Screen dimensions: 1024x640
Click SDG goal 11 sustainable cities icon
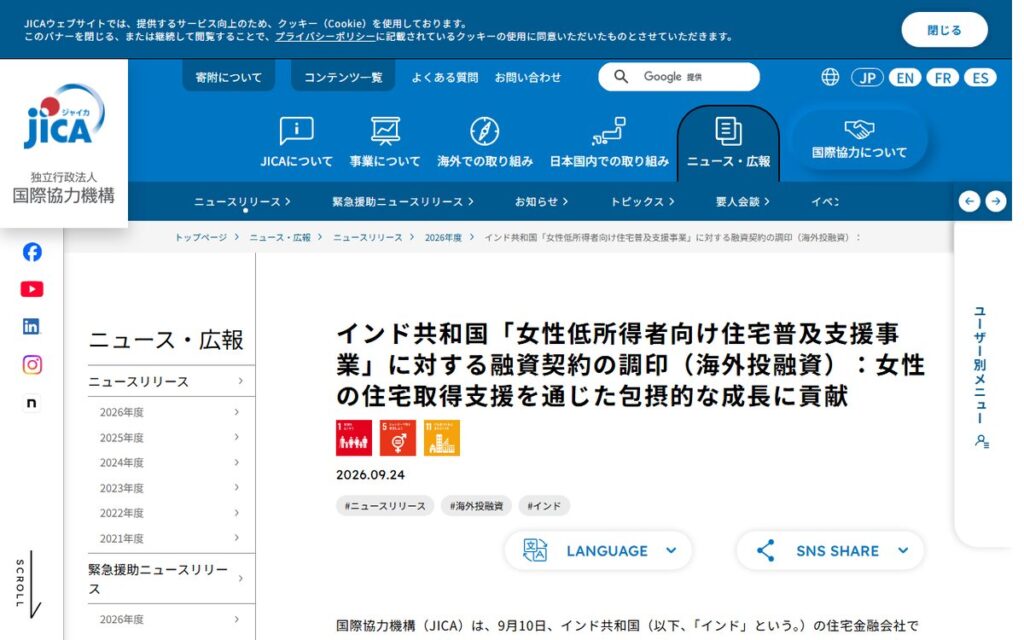pos(441,438)
